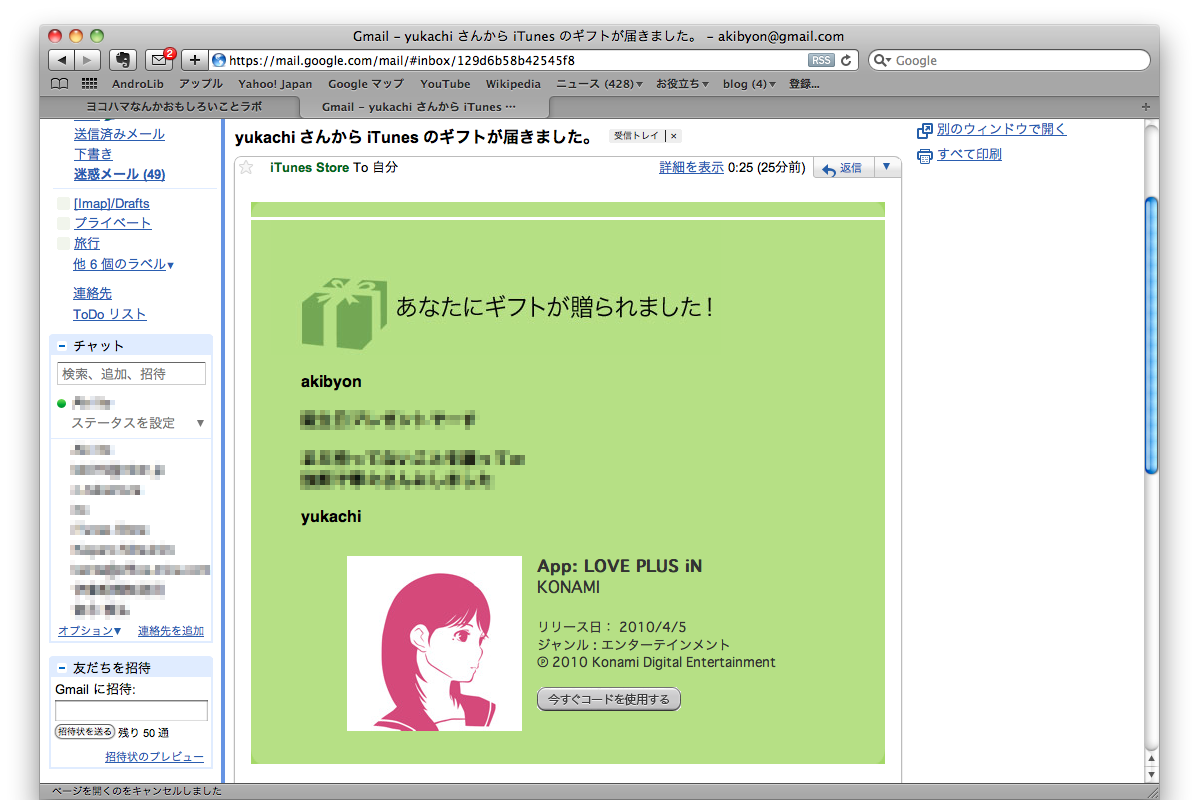
Task: Open the 迷惑メール (49) spam link
Action: pyautogui.click(x=119, y=174)
